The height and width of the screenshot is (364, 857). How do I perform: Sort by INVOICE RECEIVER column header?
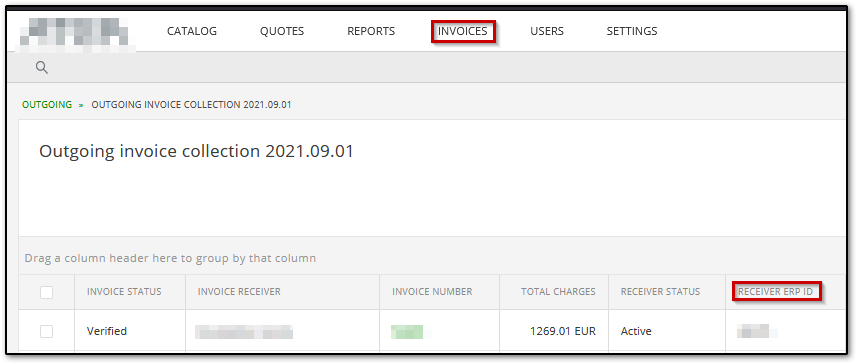coord(239,292)
